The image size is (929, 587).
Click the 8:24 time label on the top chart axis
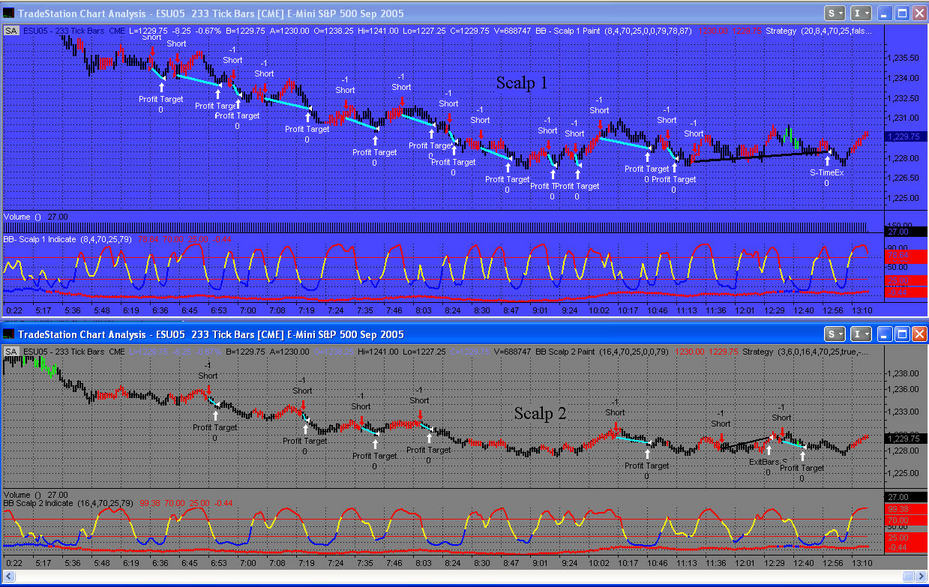pyautogui.click(x=452, y=310)
